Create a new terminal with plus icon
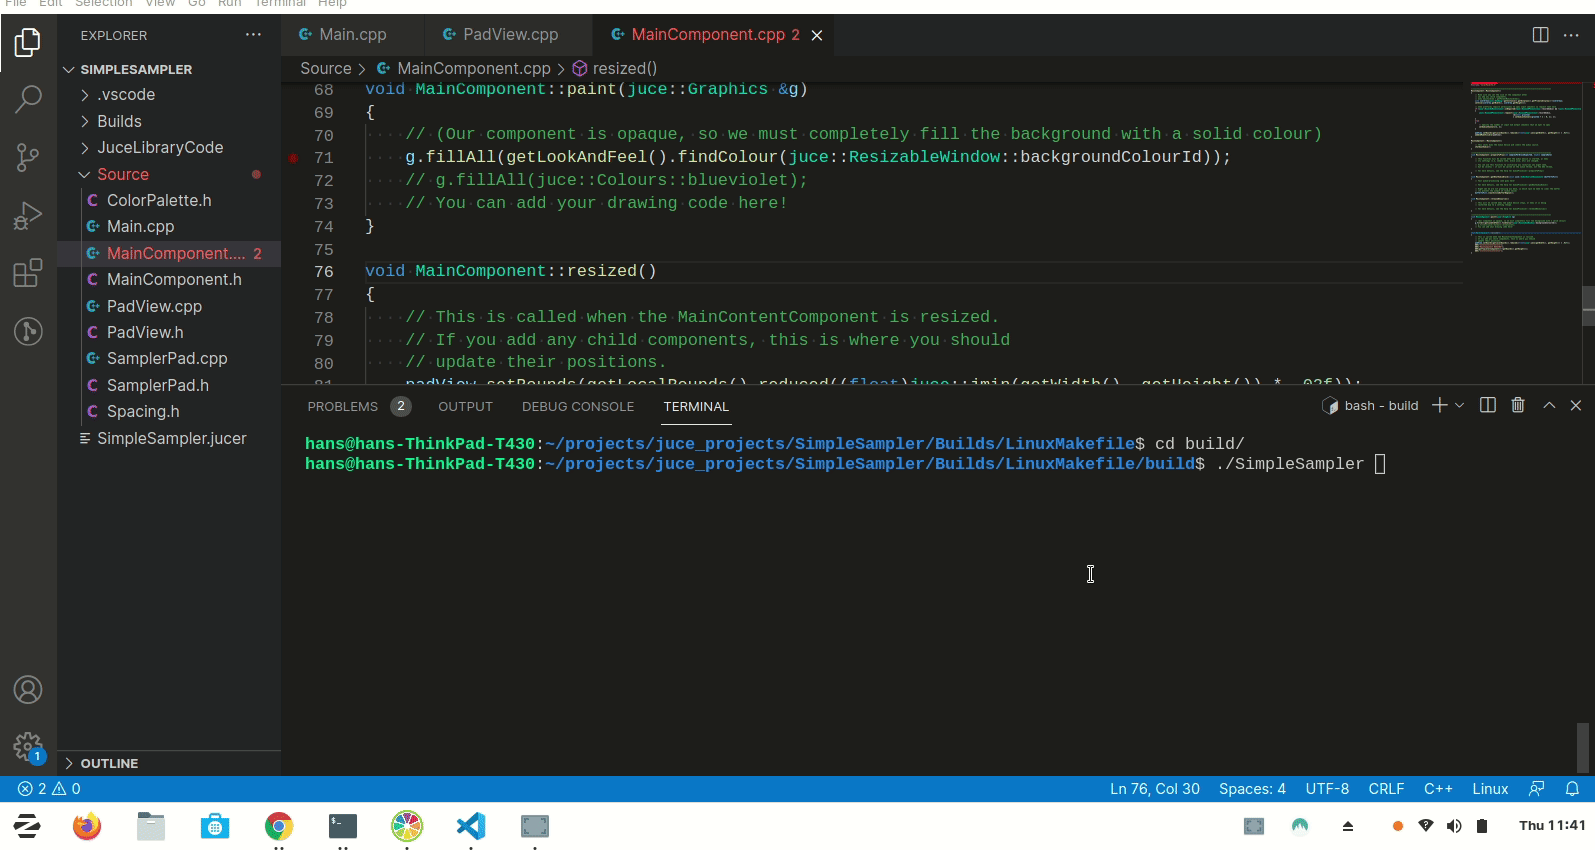 tap(1439, 405)
